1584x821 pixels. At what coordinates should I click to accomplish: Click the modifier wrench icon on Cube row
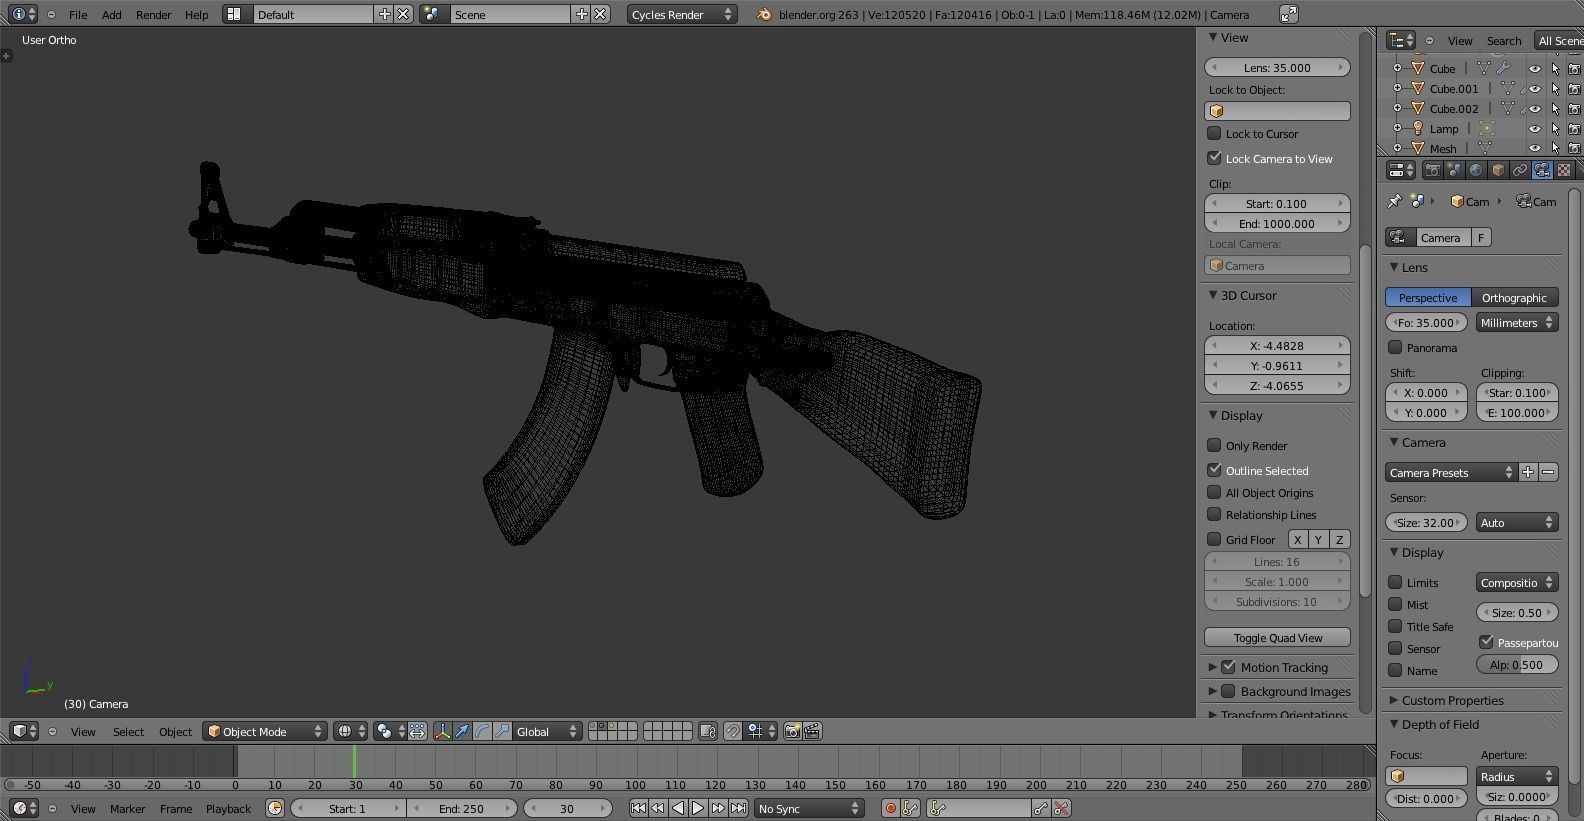1503,69
